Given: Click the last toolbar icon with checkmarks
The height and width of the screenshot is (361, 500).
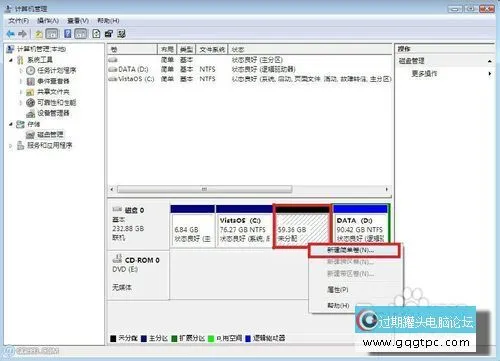Looking at the screenshot, I should [x=121, y=34].
